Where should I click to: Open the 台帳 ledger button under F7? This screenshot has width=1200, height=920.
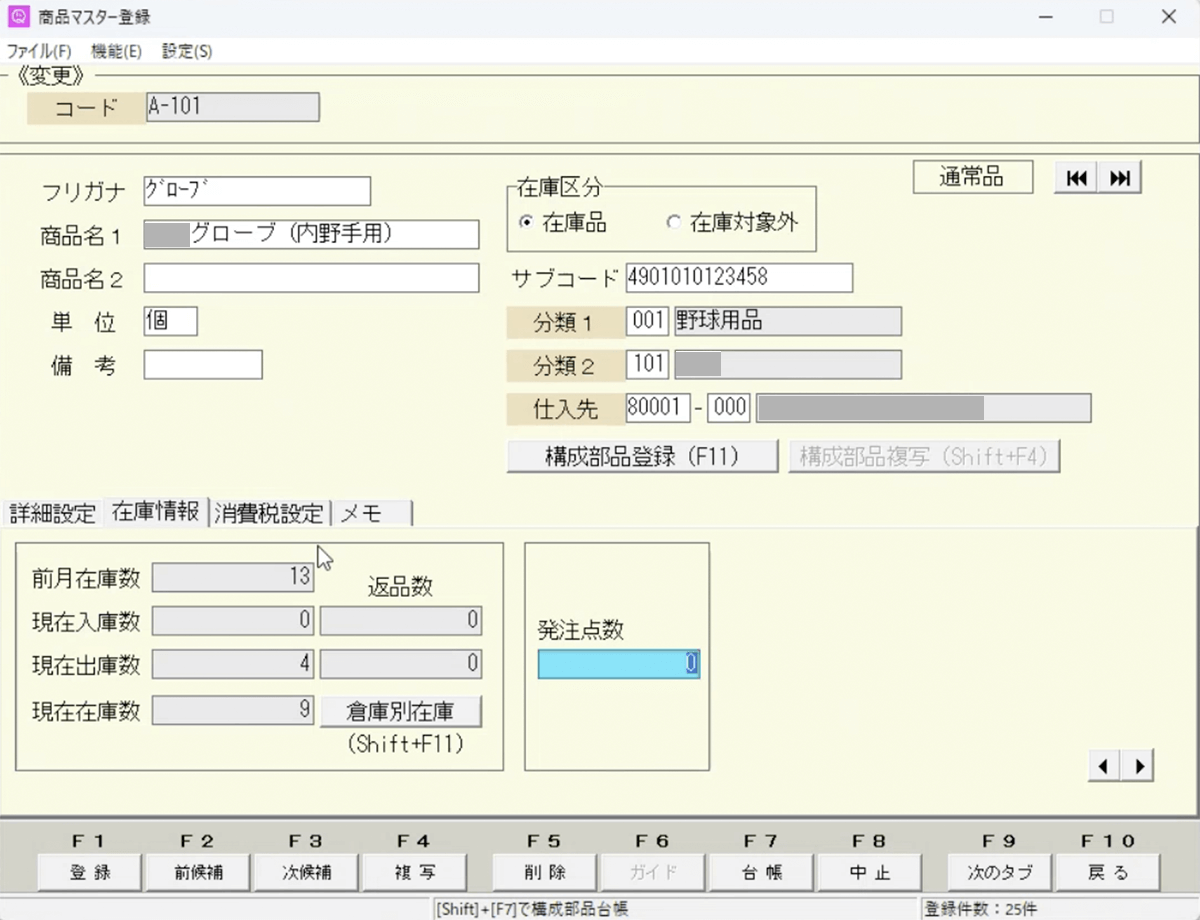pos(761,872)
